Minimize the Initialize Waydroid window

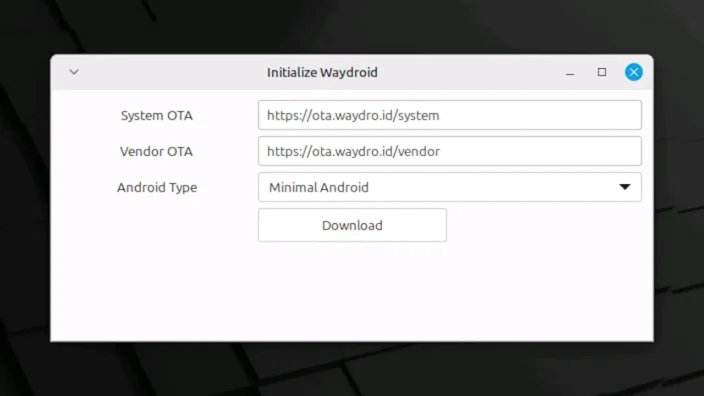pos(570,72)
